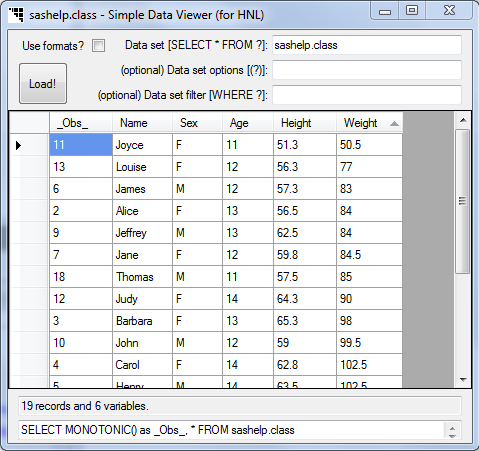This screenshot has width=479, height=451.
Task: Toggle the Use formats checkbox
Action: click(x=98, y=46)
